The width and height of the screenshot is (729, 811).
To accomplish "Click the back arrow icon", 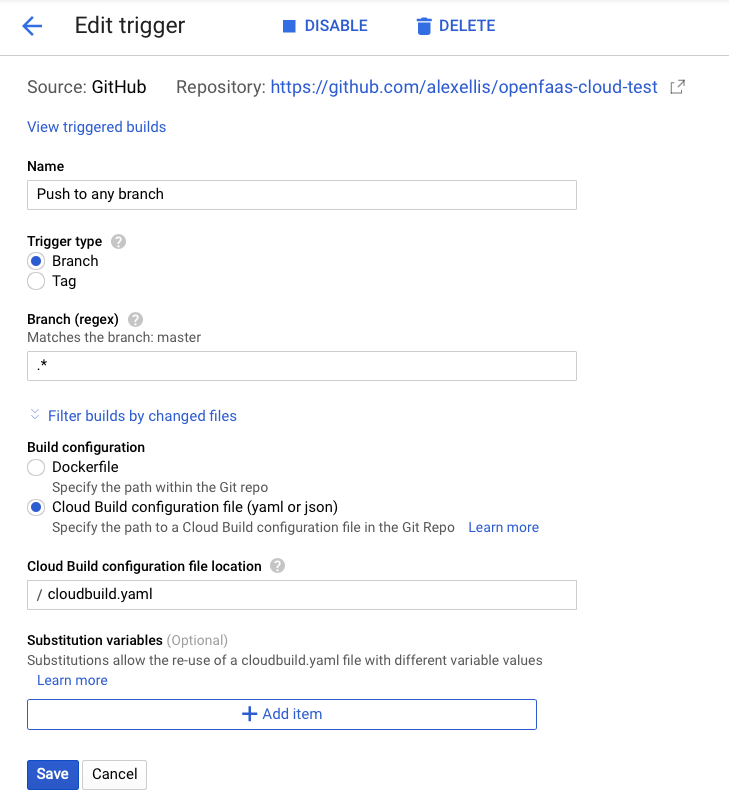I will point(32,26).
